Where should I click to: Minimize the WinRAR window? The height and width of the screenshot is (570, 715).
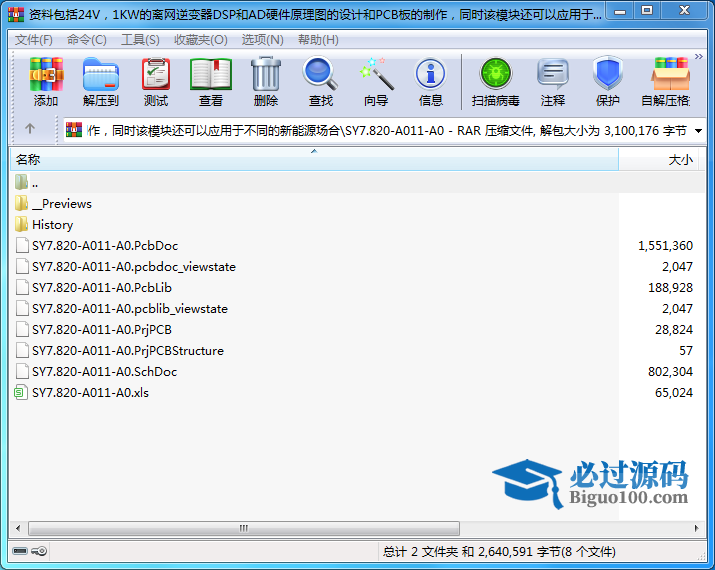coord(620,10)
